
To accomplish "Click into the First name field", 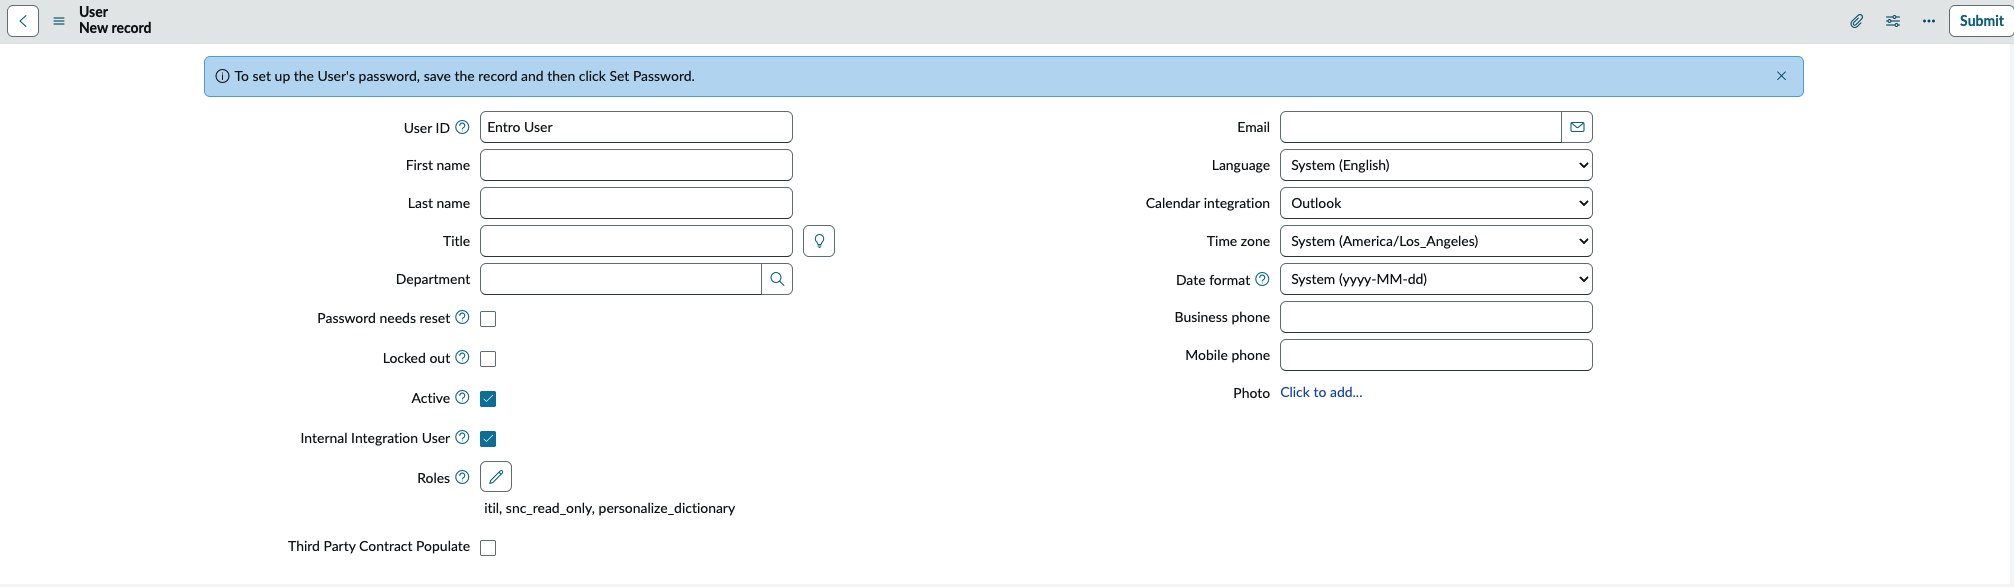I will 636,165.
